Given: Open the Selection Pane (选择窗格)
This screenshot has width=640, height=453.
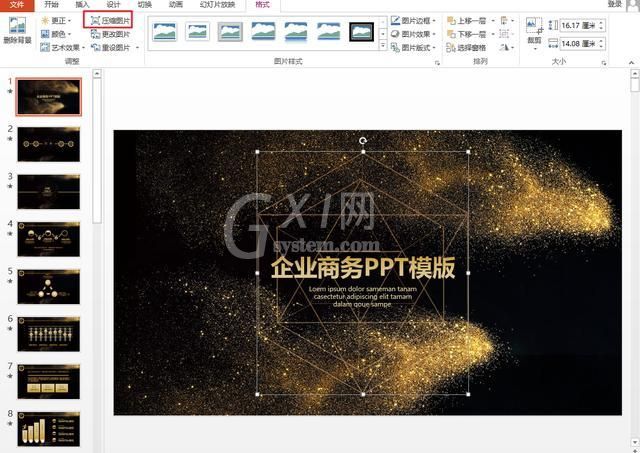Looking at the screenshot, I should pyautogui.click(x=467, y=48).
